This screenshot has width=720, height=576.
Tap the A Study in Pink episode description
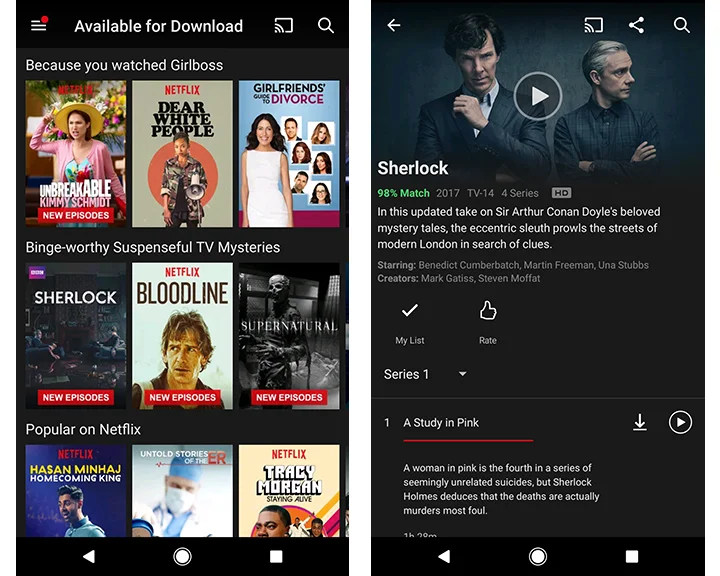(501, 489)
